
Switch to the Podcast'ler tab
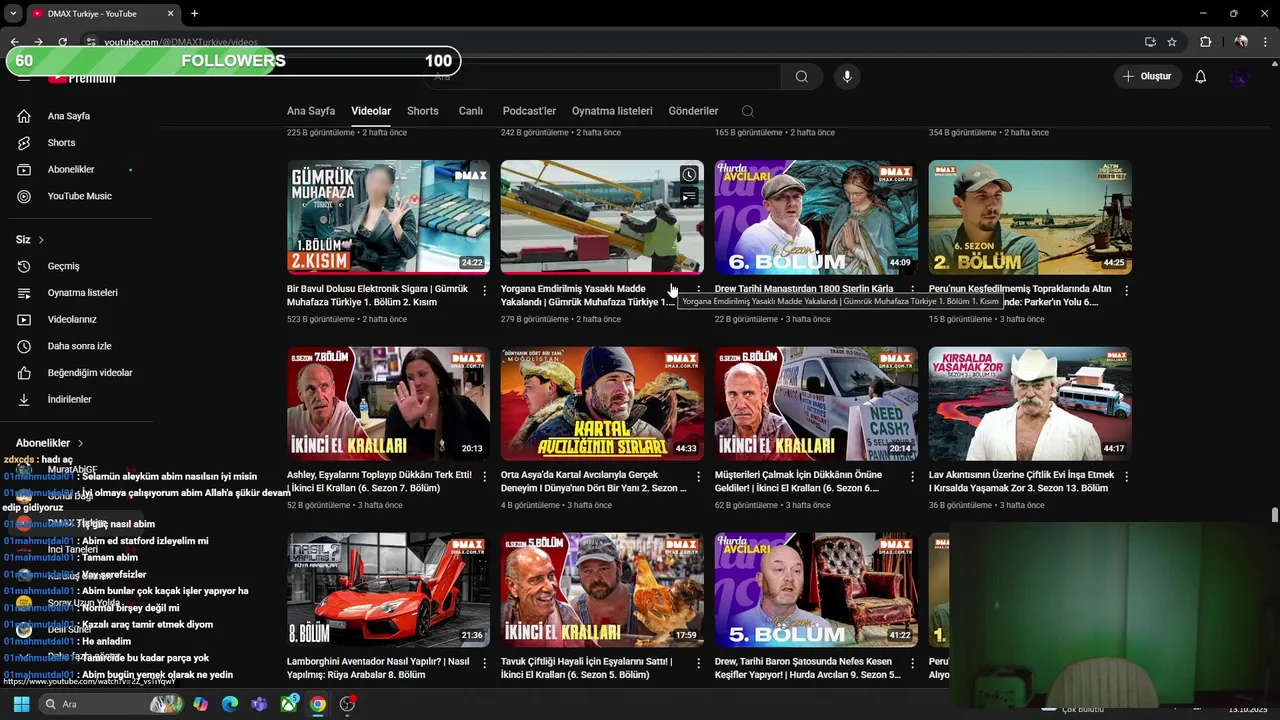tap(529, 111)
